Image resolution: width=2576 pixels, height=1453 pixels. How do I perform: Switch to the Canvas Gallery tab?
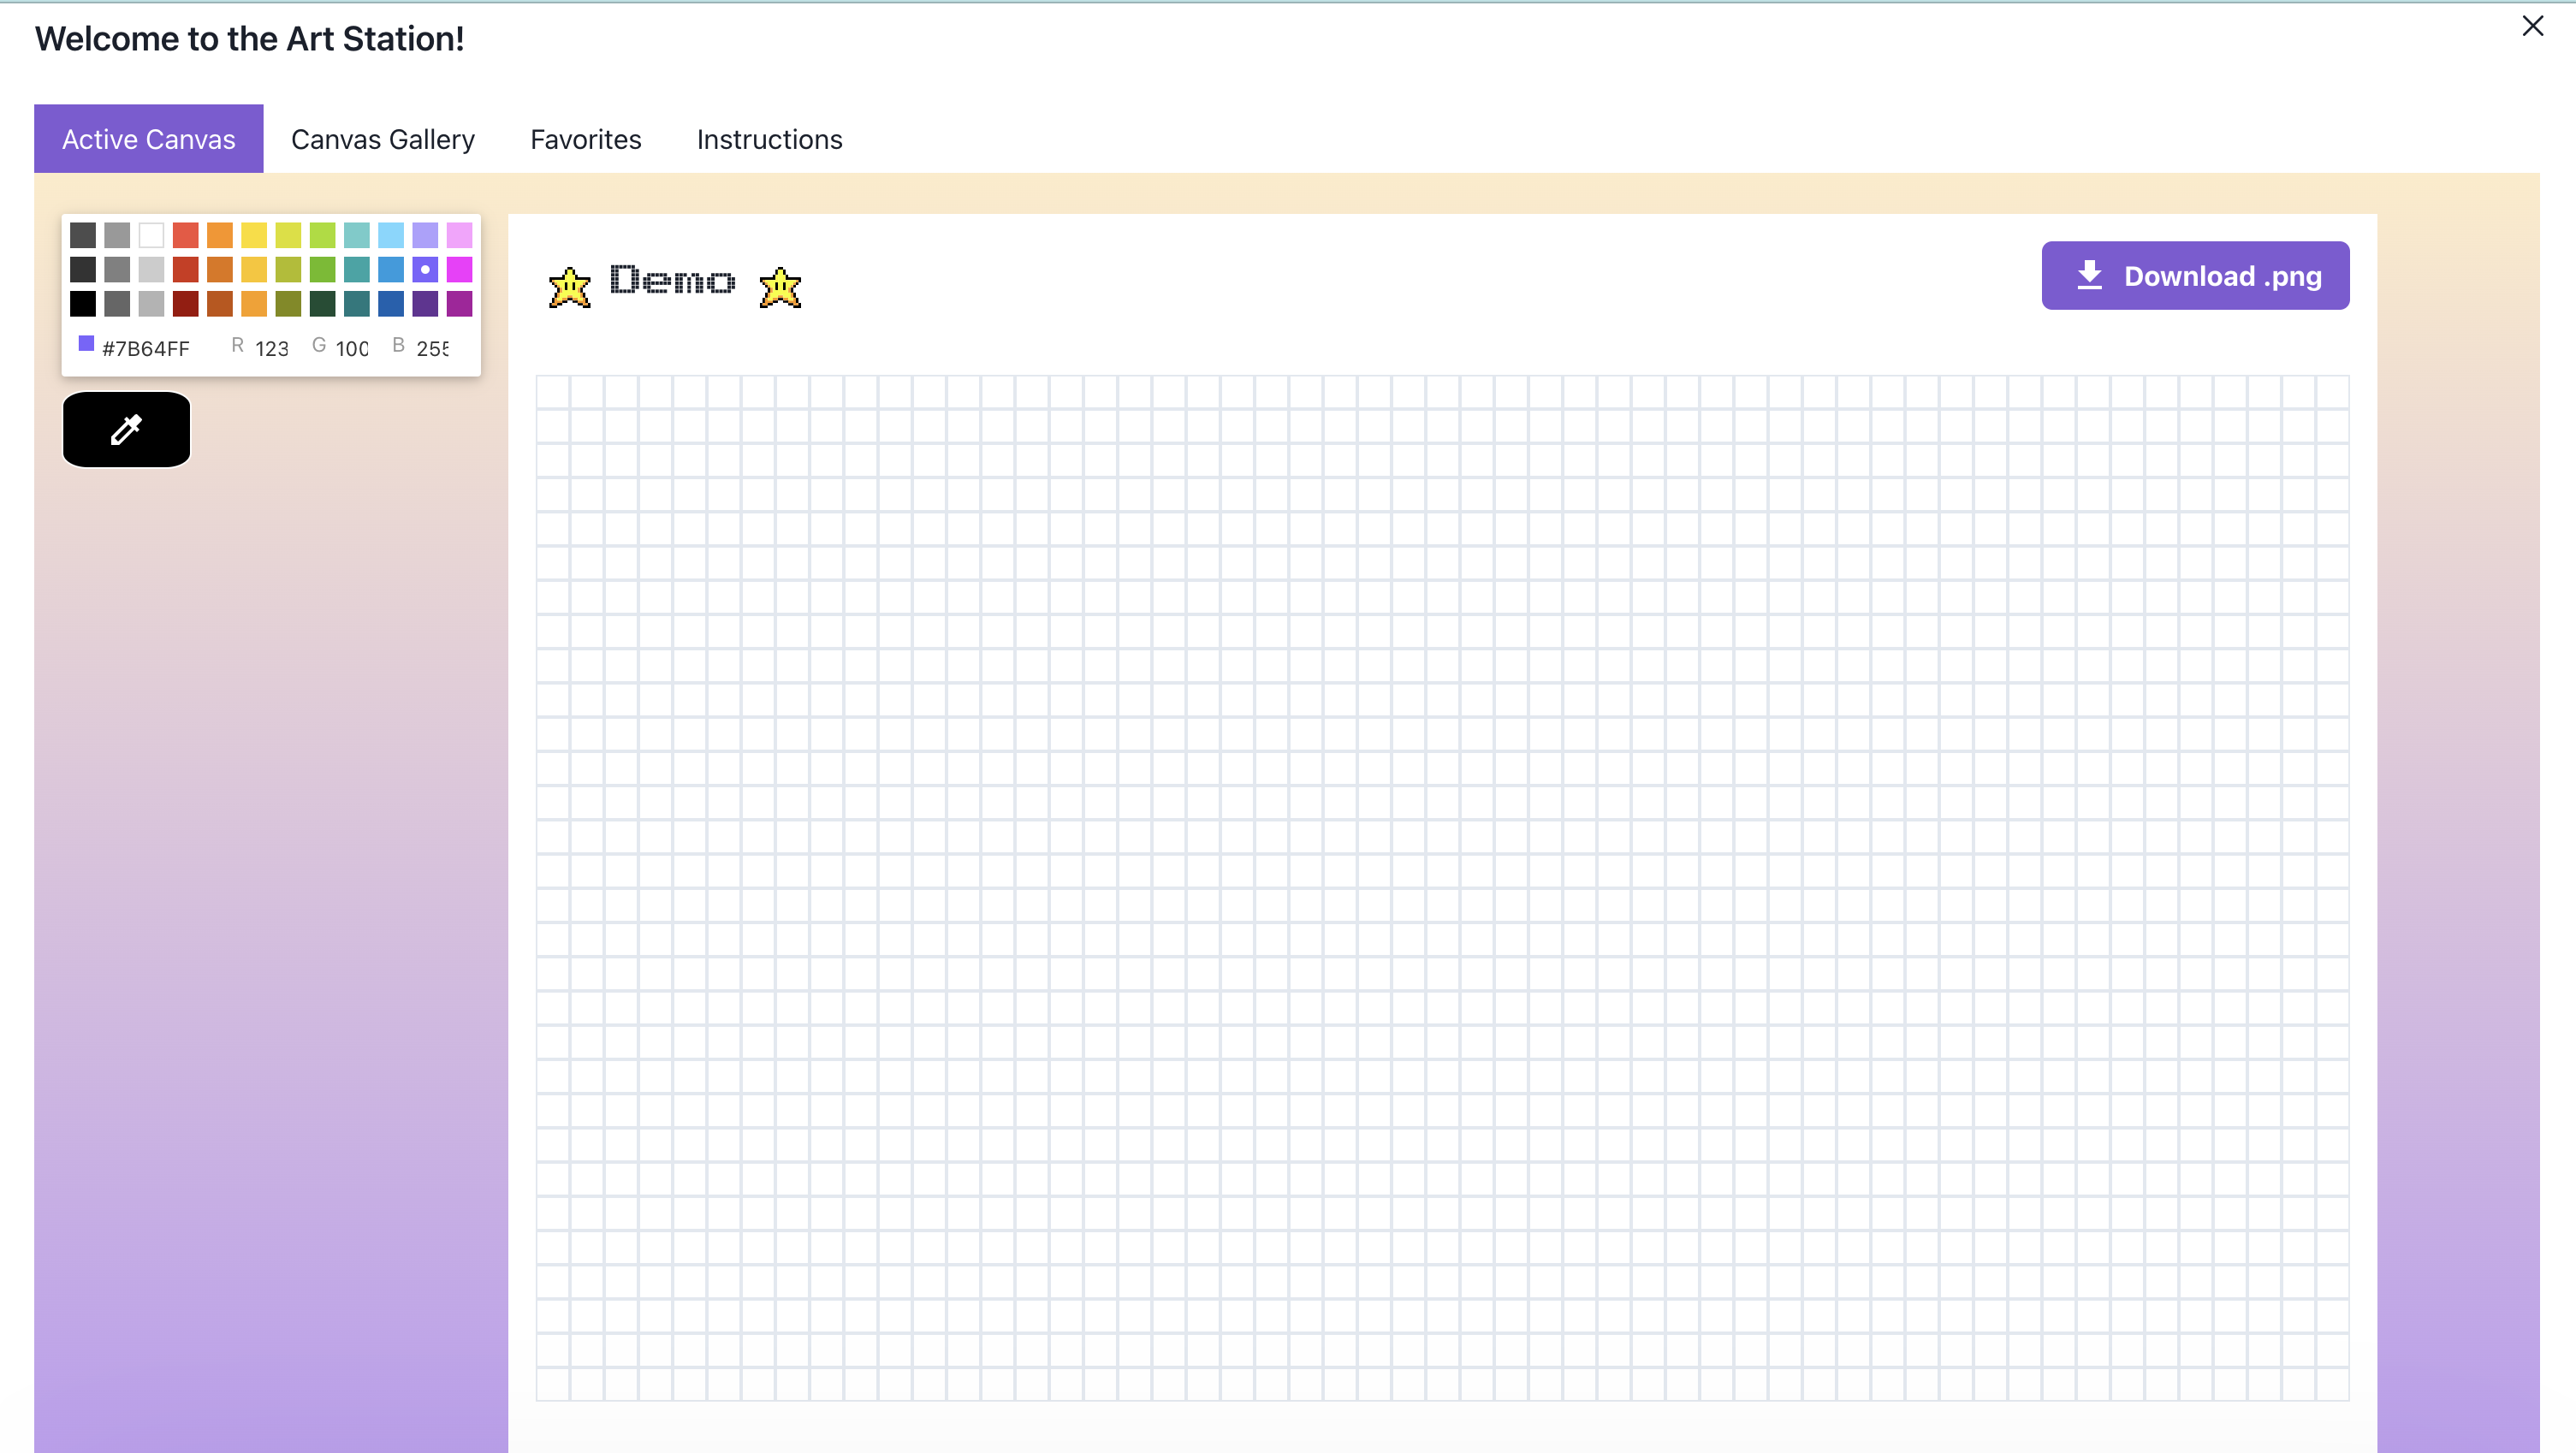point(382,139)
